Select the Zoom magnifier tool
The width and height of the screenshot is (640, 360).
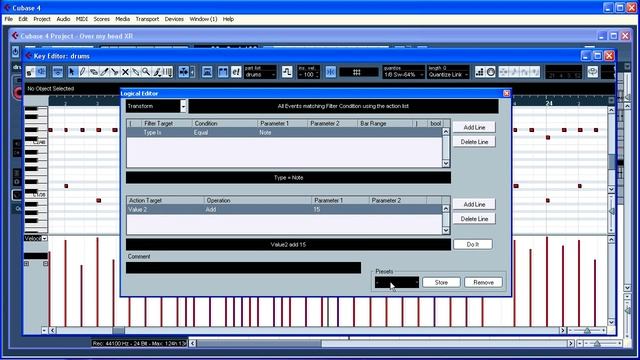click(x=146, y=72)
